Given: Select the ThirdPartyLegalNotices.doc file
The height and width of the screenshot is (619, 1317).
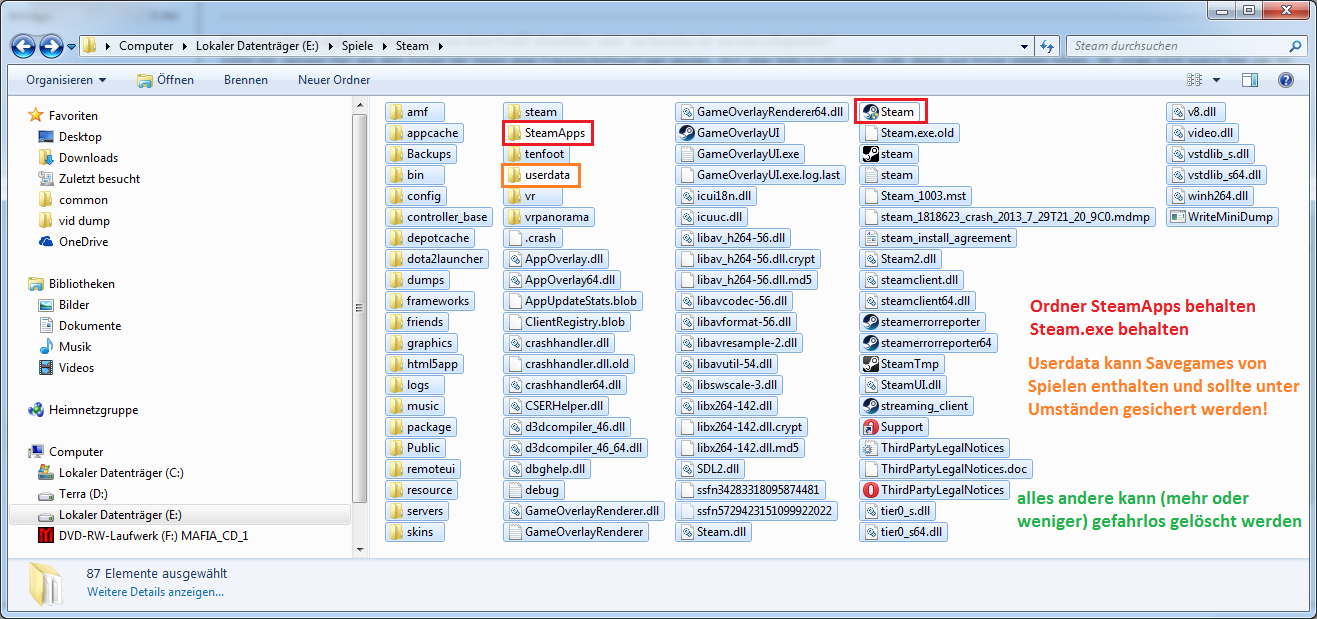Looking at the screenshot, I should coord(944,469).
